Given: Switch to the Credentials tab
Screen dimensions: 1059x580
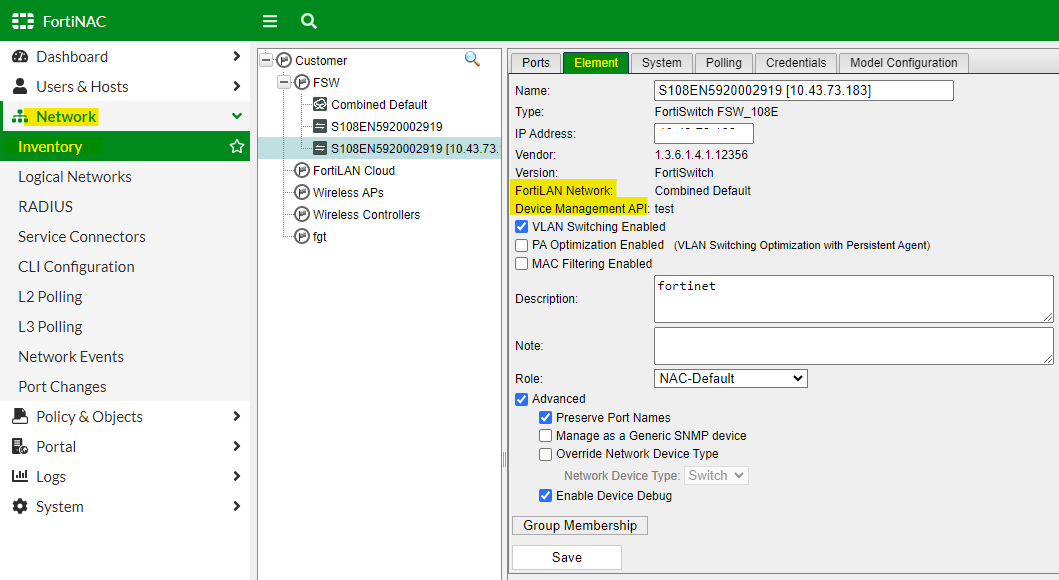Looking at the screenshot, I should pos(795,62).
